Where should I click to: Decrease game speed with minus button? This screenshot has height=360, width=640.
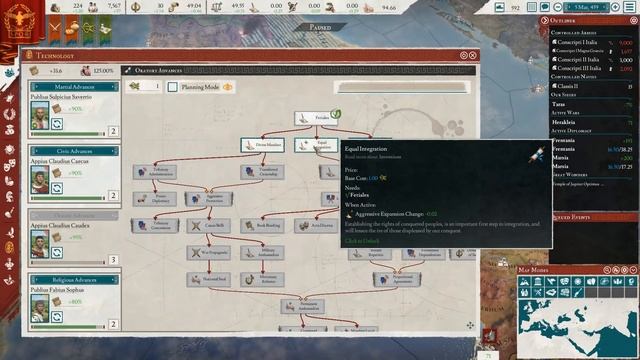pyautogui.click(x=558, y=7)
